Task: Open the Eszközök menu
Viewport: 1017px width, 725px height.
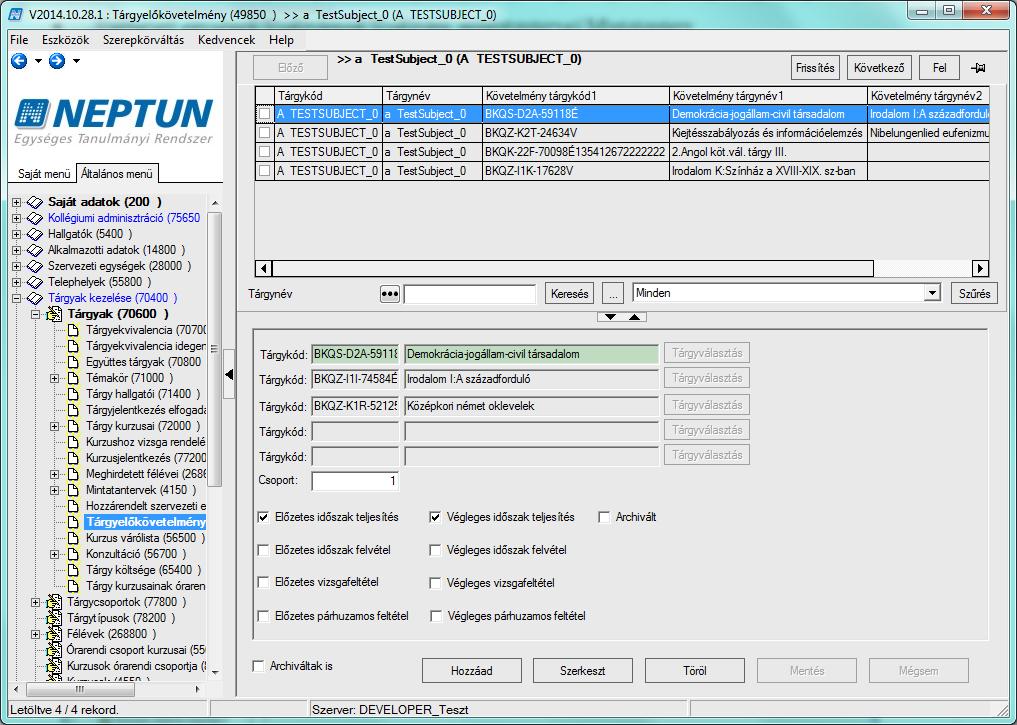Action: point(66,40)
